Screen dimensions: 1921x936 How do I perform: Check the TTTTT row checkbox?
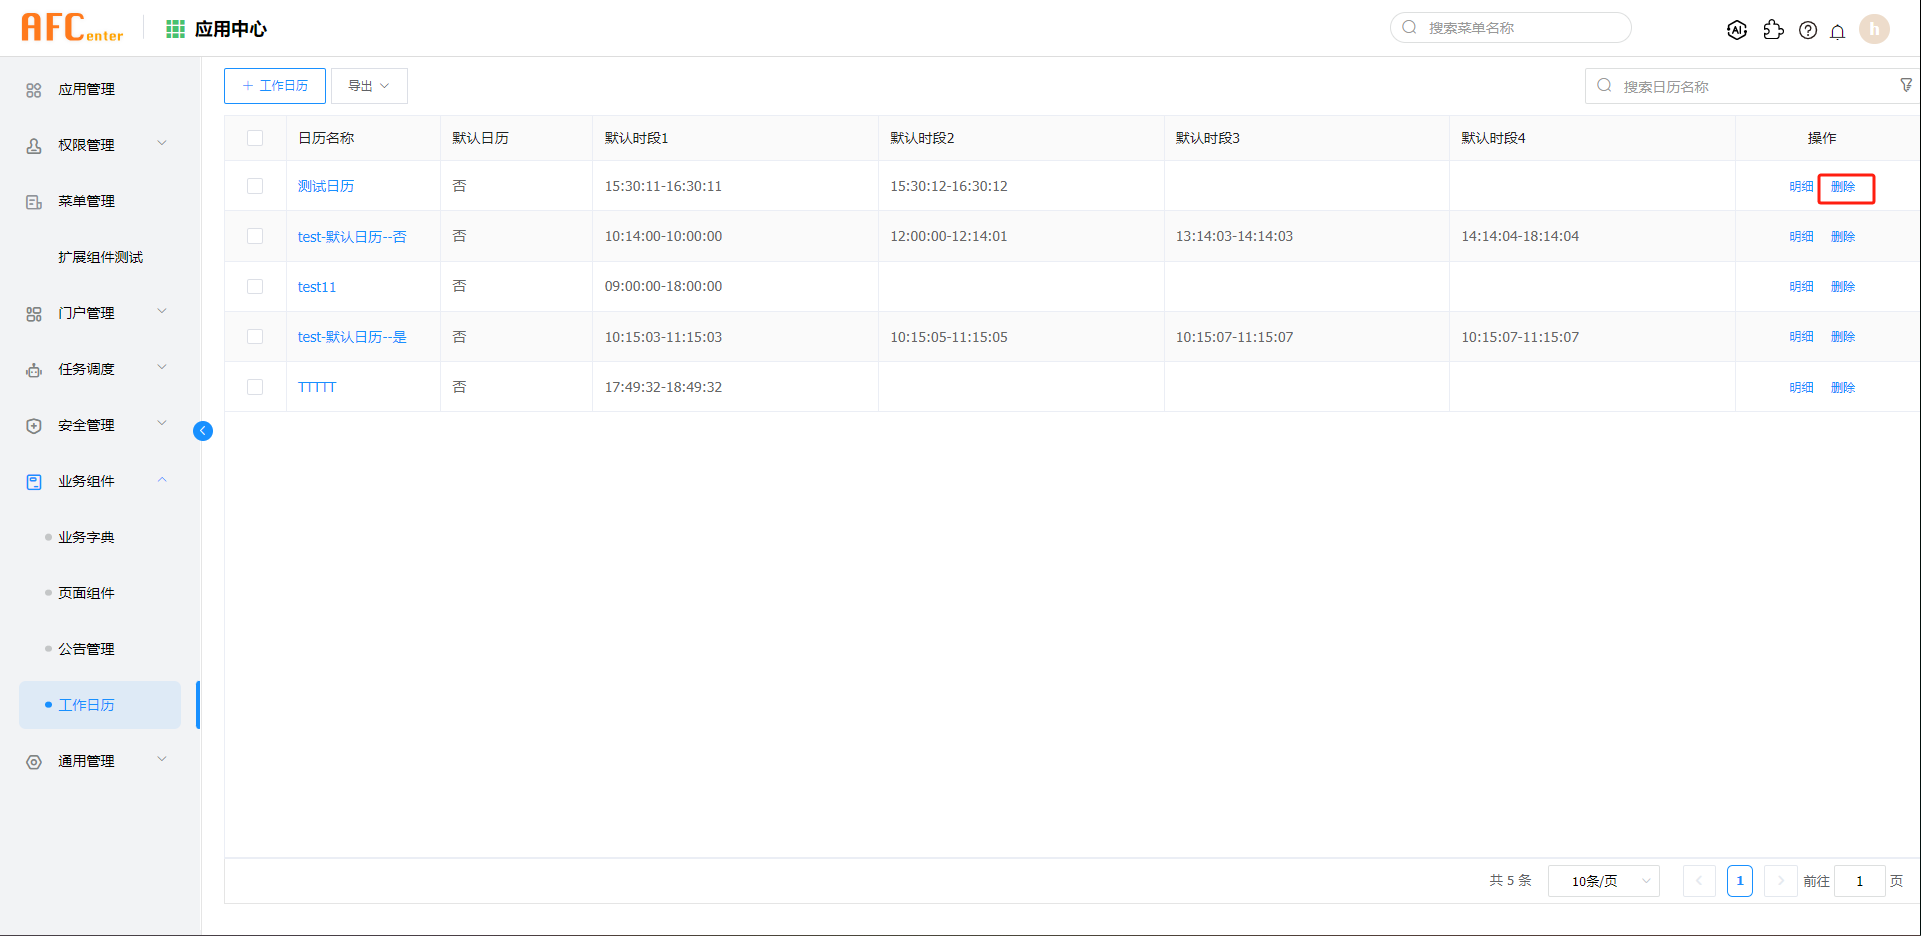click(x=255, y=387)
